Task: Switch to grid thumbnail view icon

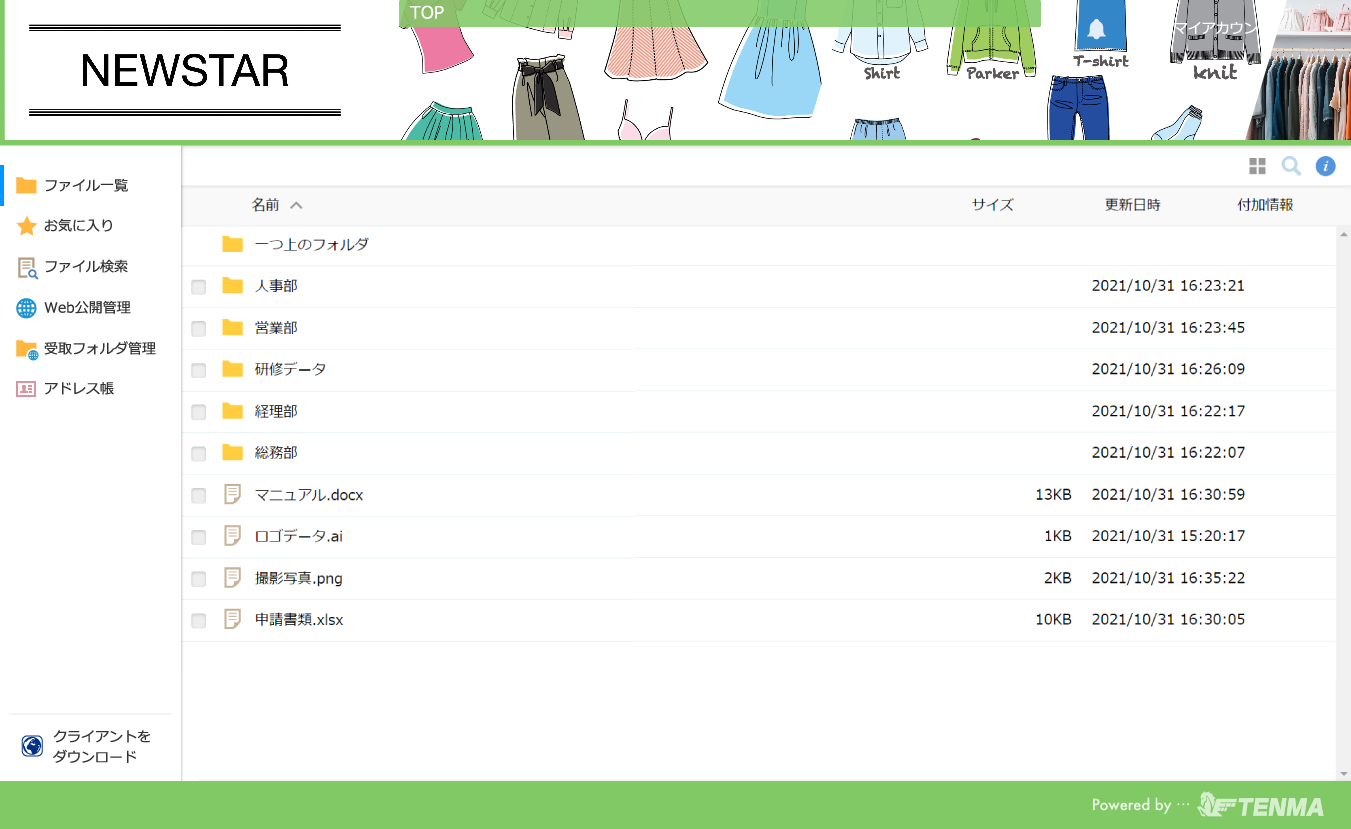Action: (x=1257, y=166)
